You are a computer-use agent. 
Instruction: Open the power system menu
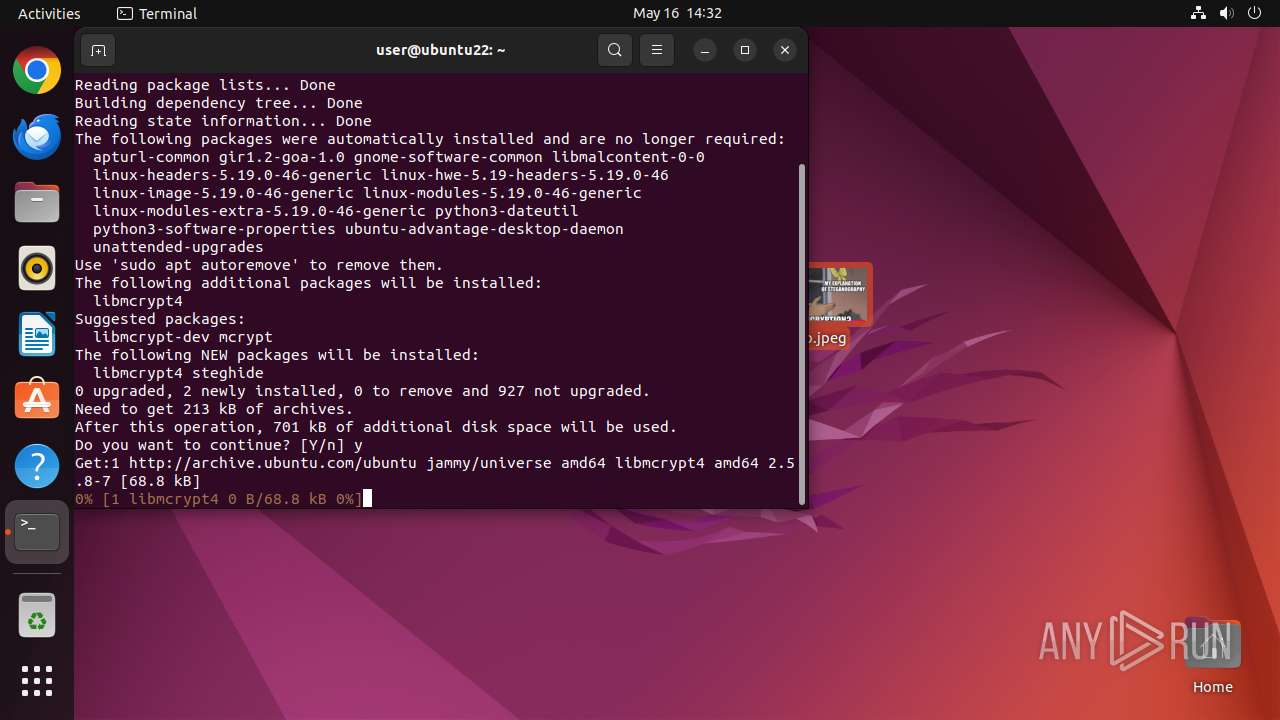point(1255,13)
